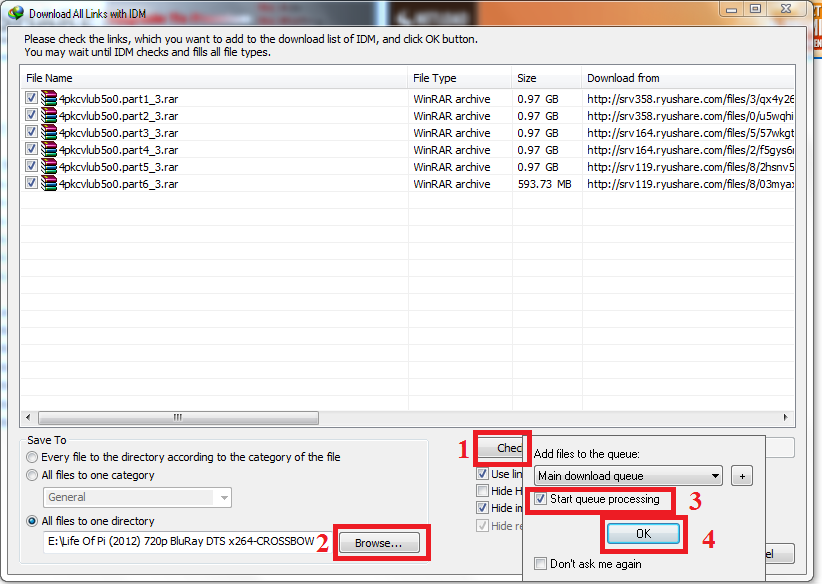822x584 pixels.
Task: Select file name 4pkcvlub5o0.part4_3.rar
Action: click(118, 150)
